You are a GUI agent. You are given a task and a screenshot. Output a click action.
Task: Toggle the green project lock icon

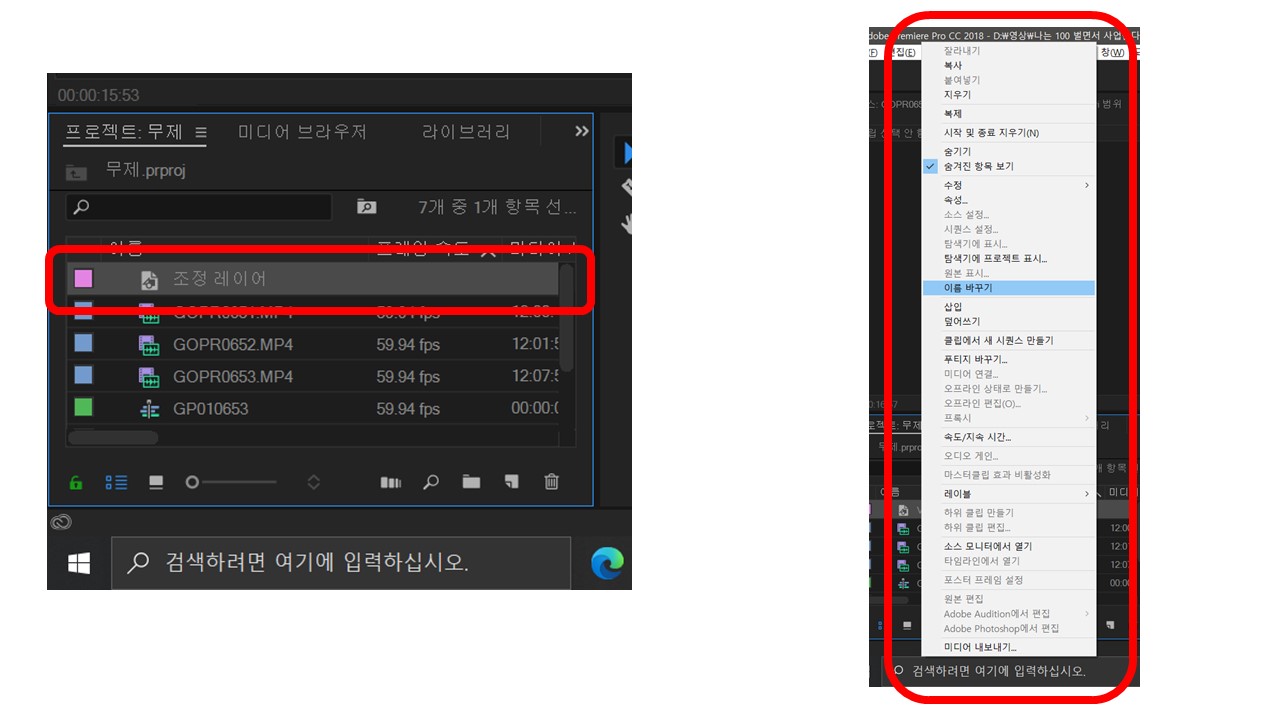pyautogui.click(x=76, y=482)
